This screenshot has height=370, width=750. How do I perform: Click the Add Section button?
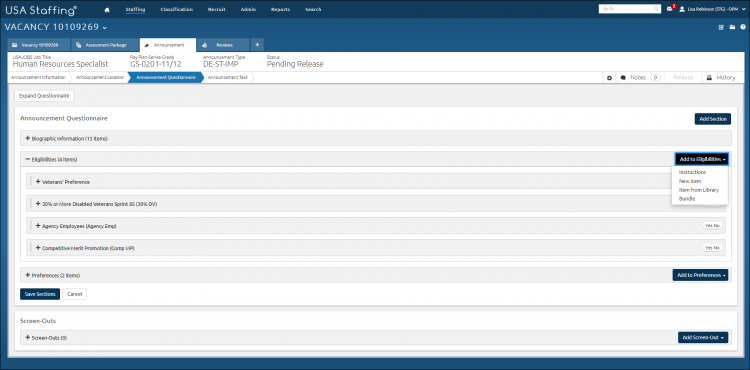pos(713,119)
